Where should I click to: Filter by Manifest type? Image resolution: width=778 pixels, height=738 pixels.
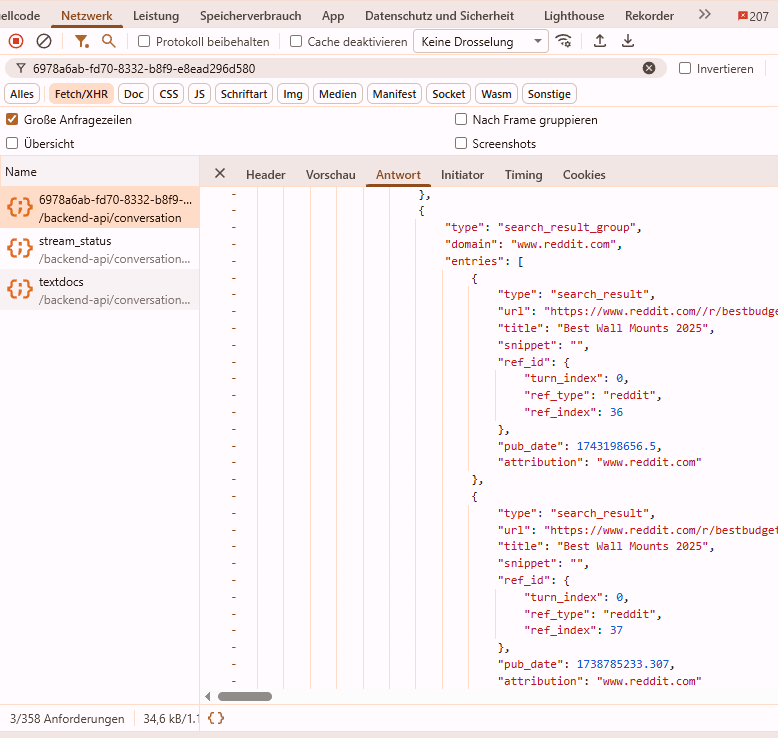(394, 94)
